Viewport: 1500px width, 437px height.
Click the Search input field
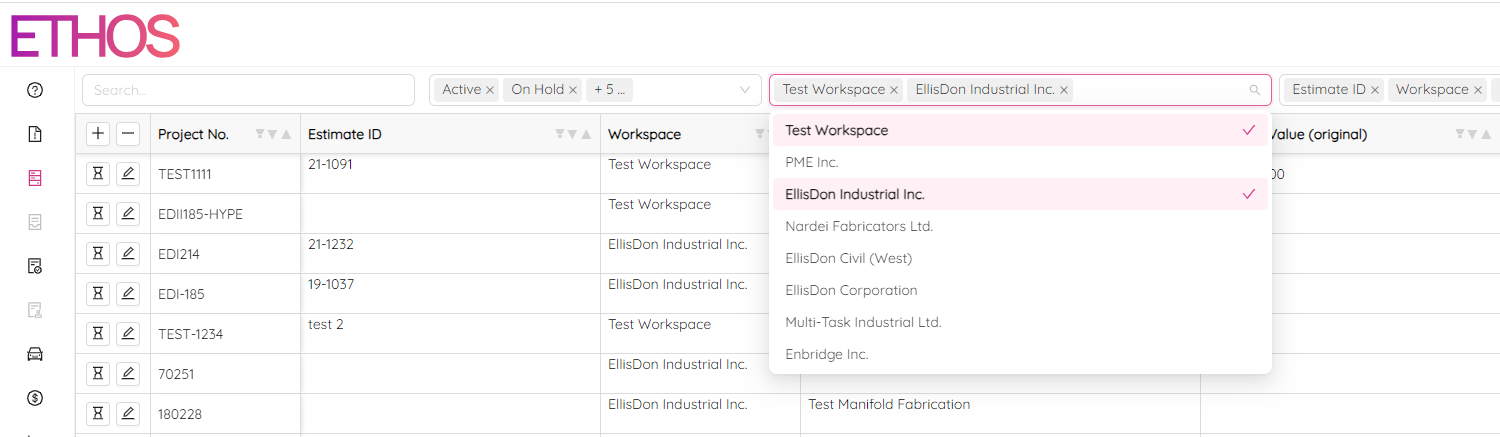tap(248, 90)
